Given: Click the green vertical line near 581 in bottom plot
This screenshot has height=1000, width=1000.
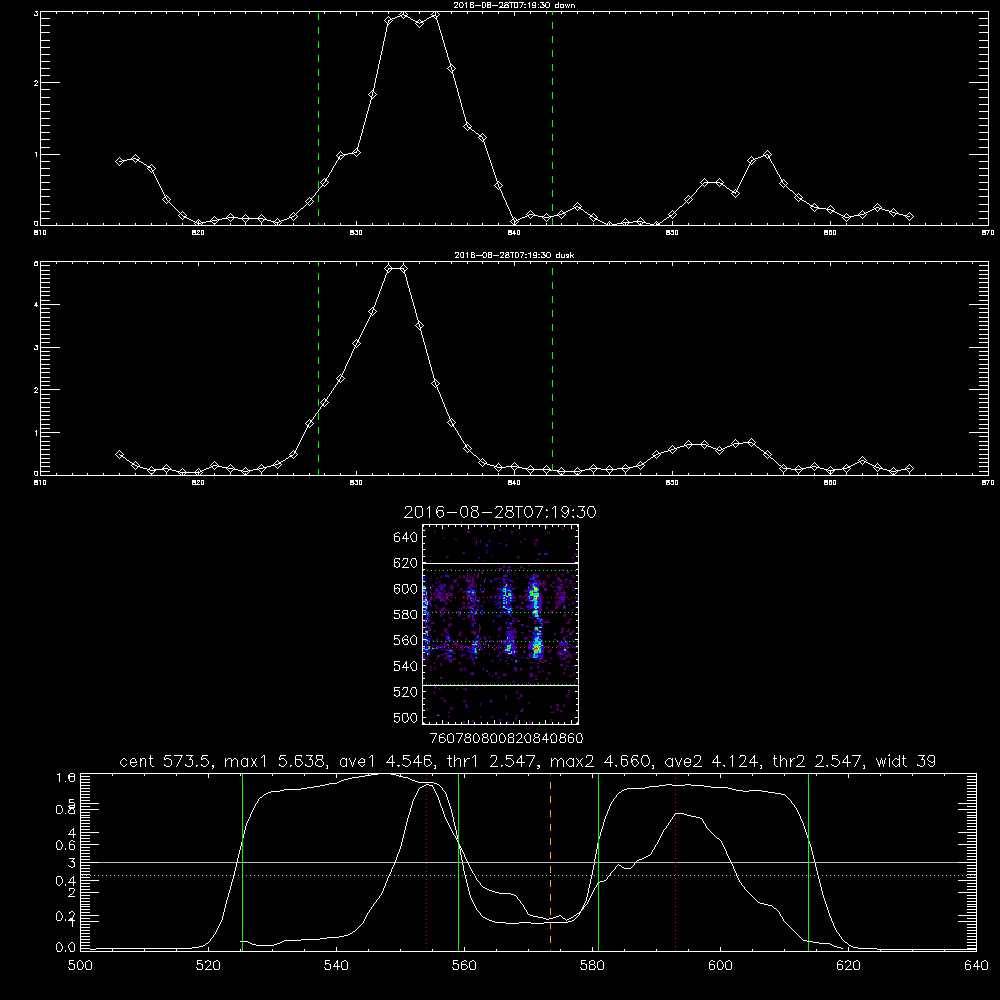Looking at the screenshot, I should pyautogui.click(x=598, y=862).
